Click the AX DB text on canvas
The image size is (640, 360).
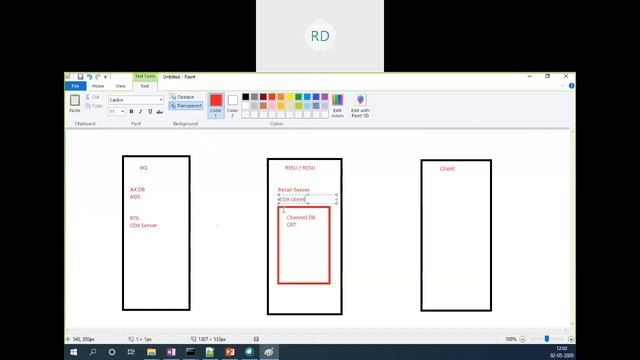tap(137, 189)
